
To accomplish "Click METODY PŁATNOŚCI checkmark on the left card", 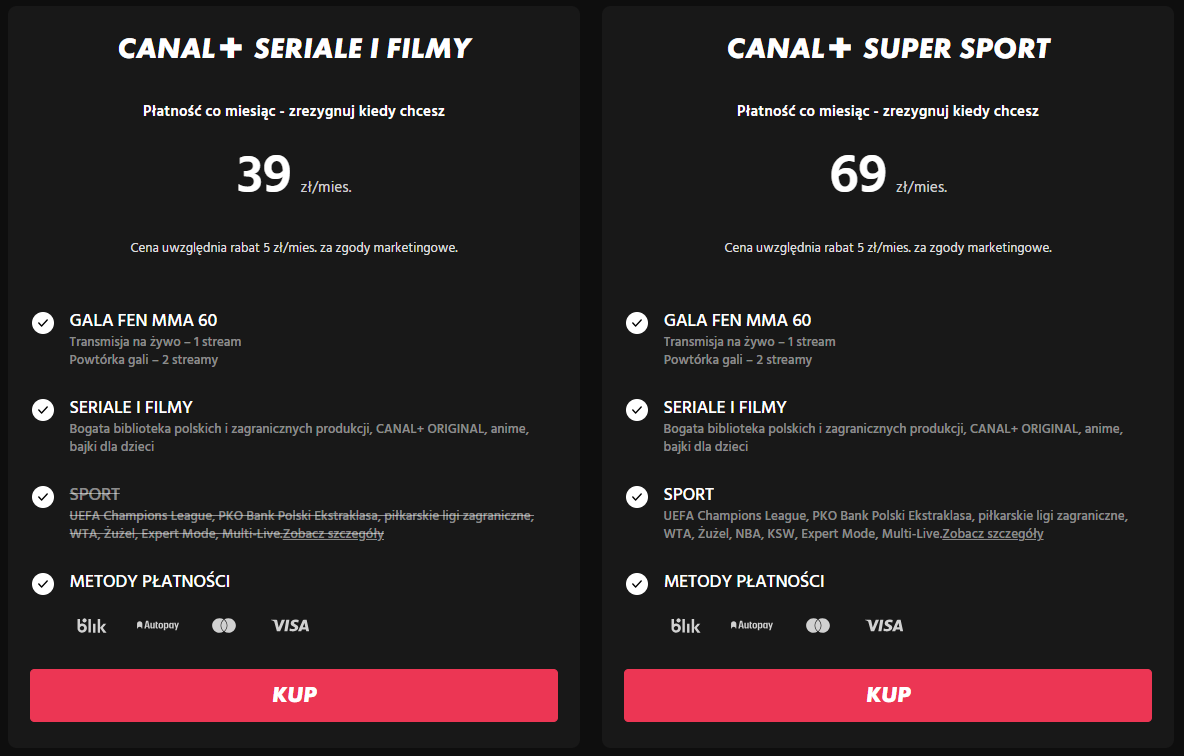I will tap(42, 584).
